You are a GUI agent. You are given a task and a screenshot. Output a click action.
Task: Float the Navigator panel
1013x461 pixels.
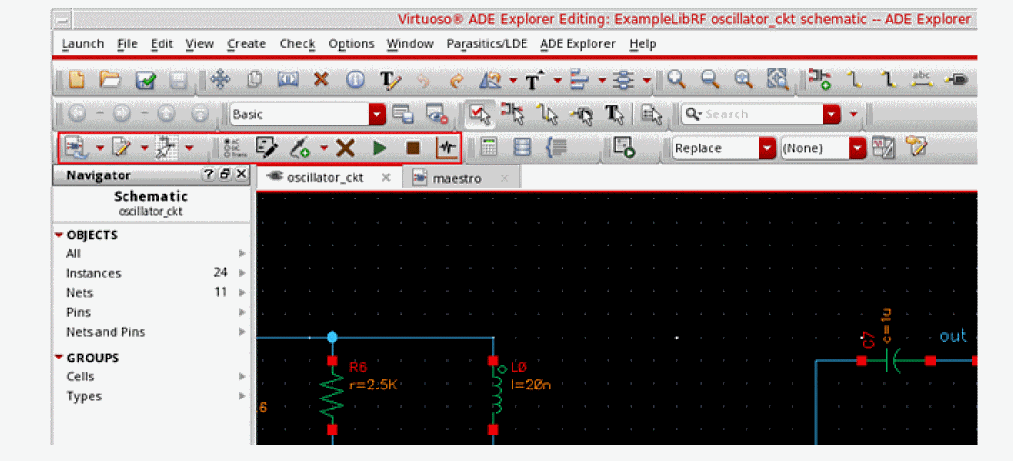(224, 174)
